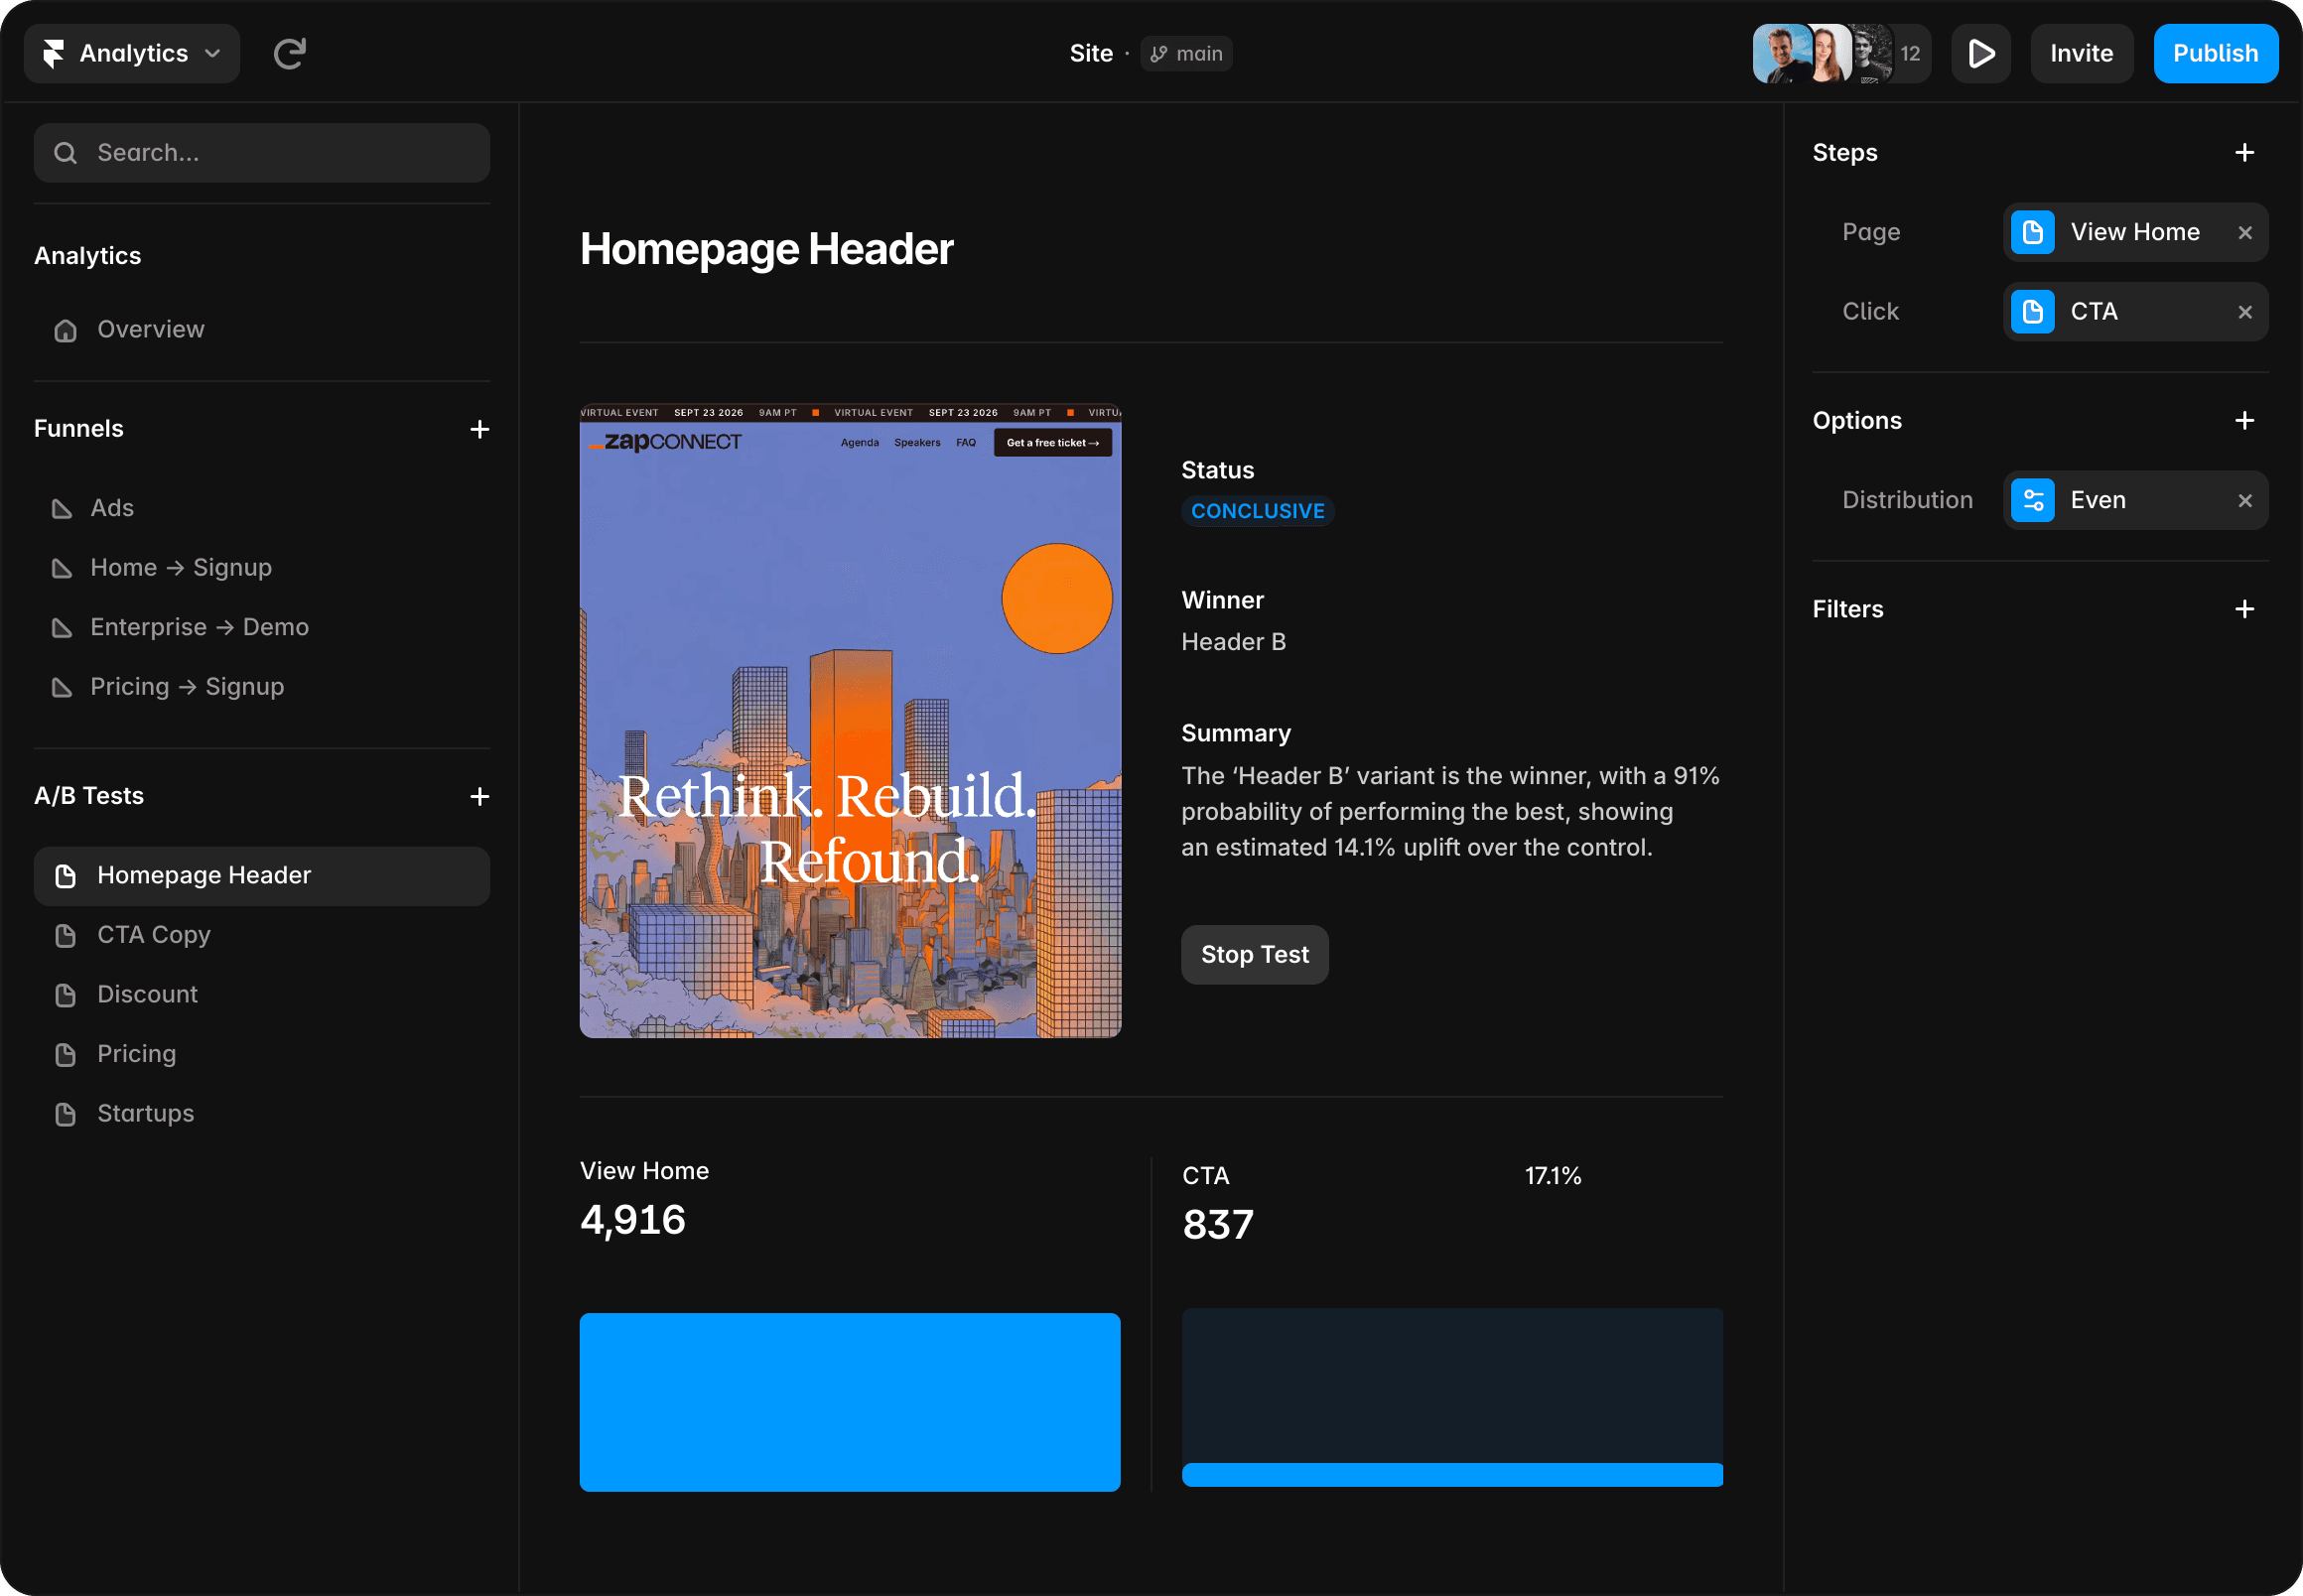Open the Analytics dropdown menu
The image size is (2303, 1596).
pos(132,53)
